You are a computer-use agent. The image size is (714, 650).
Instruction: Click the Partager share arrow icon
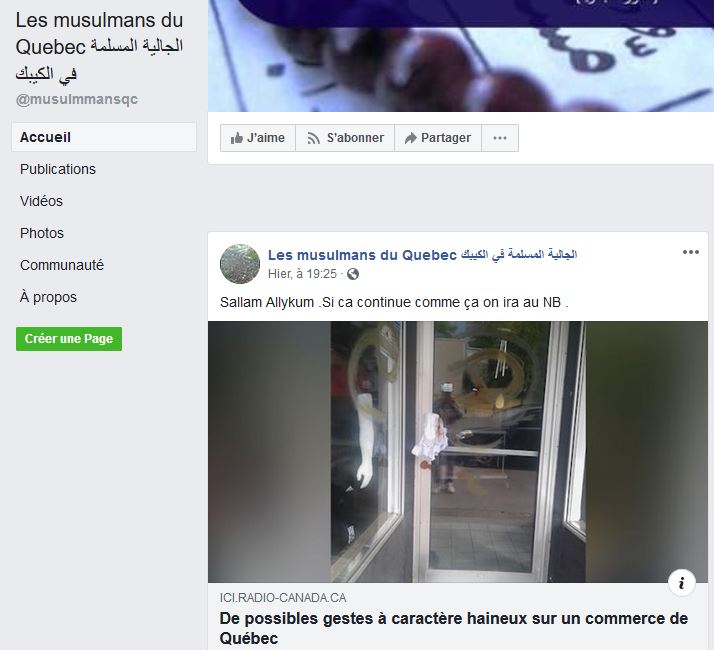(x=411, y=138)
